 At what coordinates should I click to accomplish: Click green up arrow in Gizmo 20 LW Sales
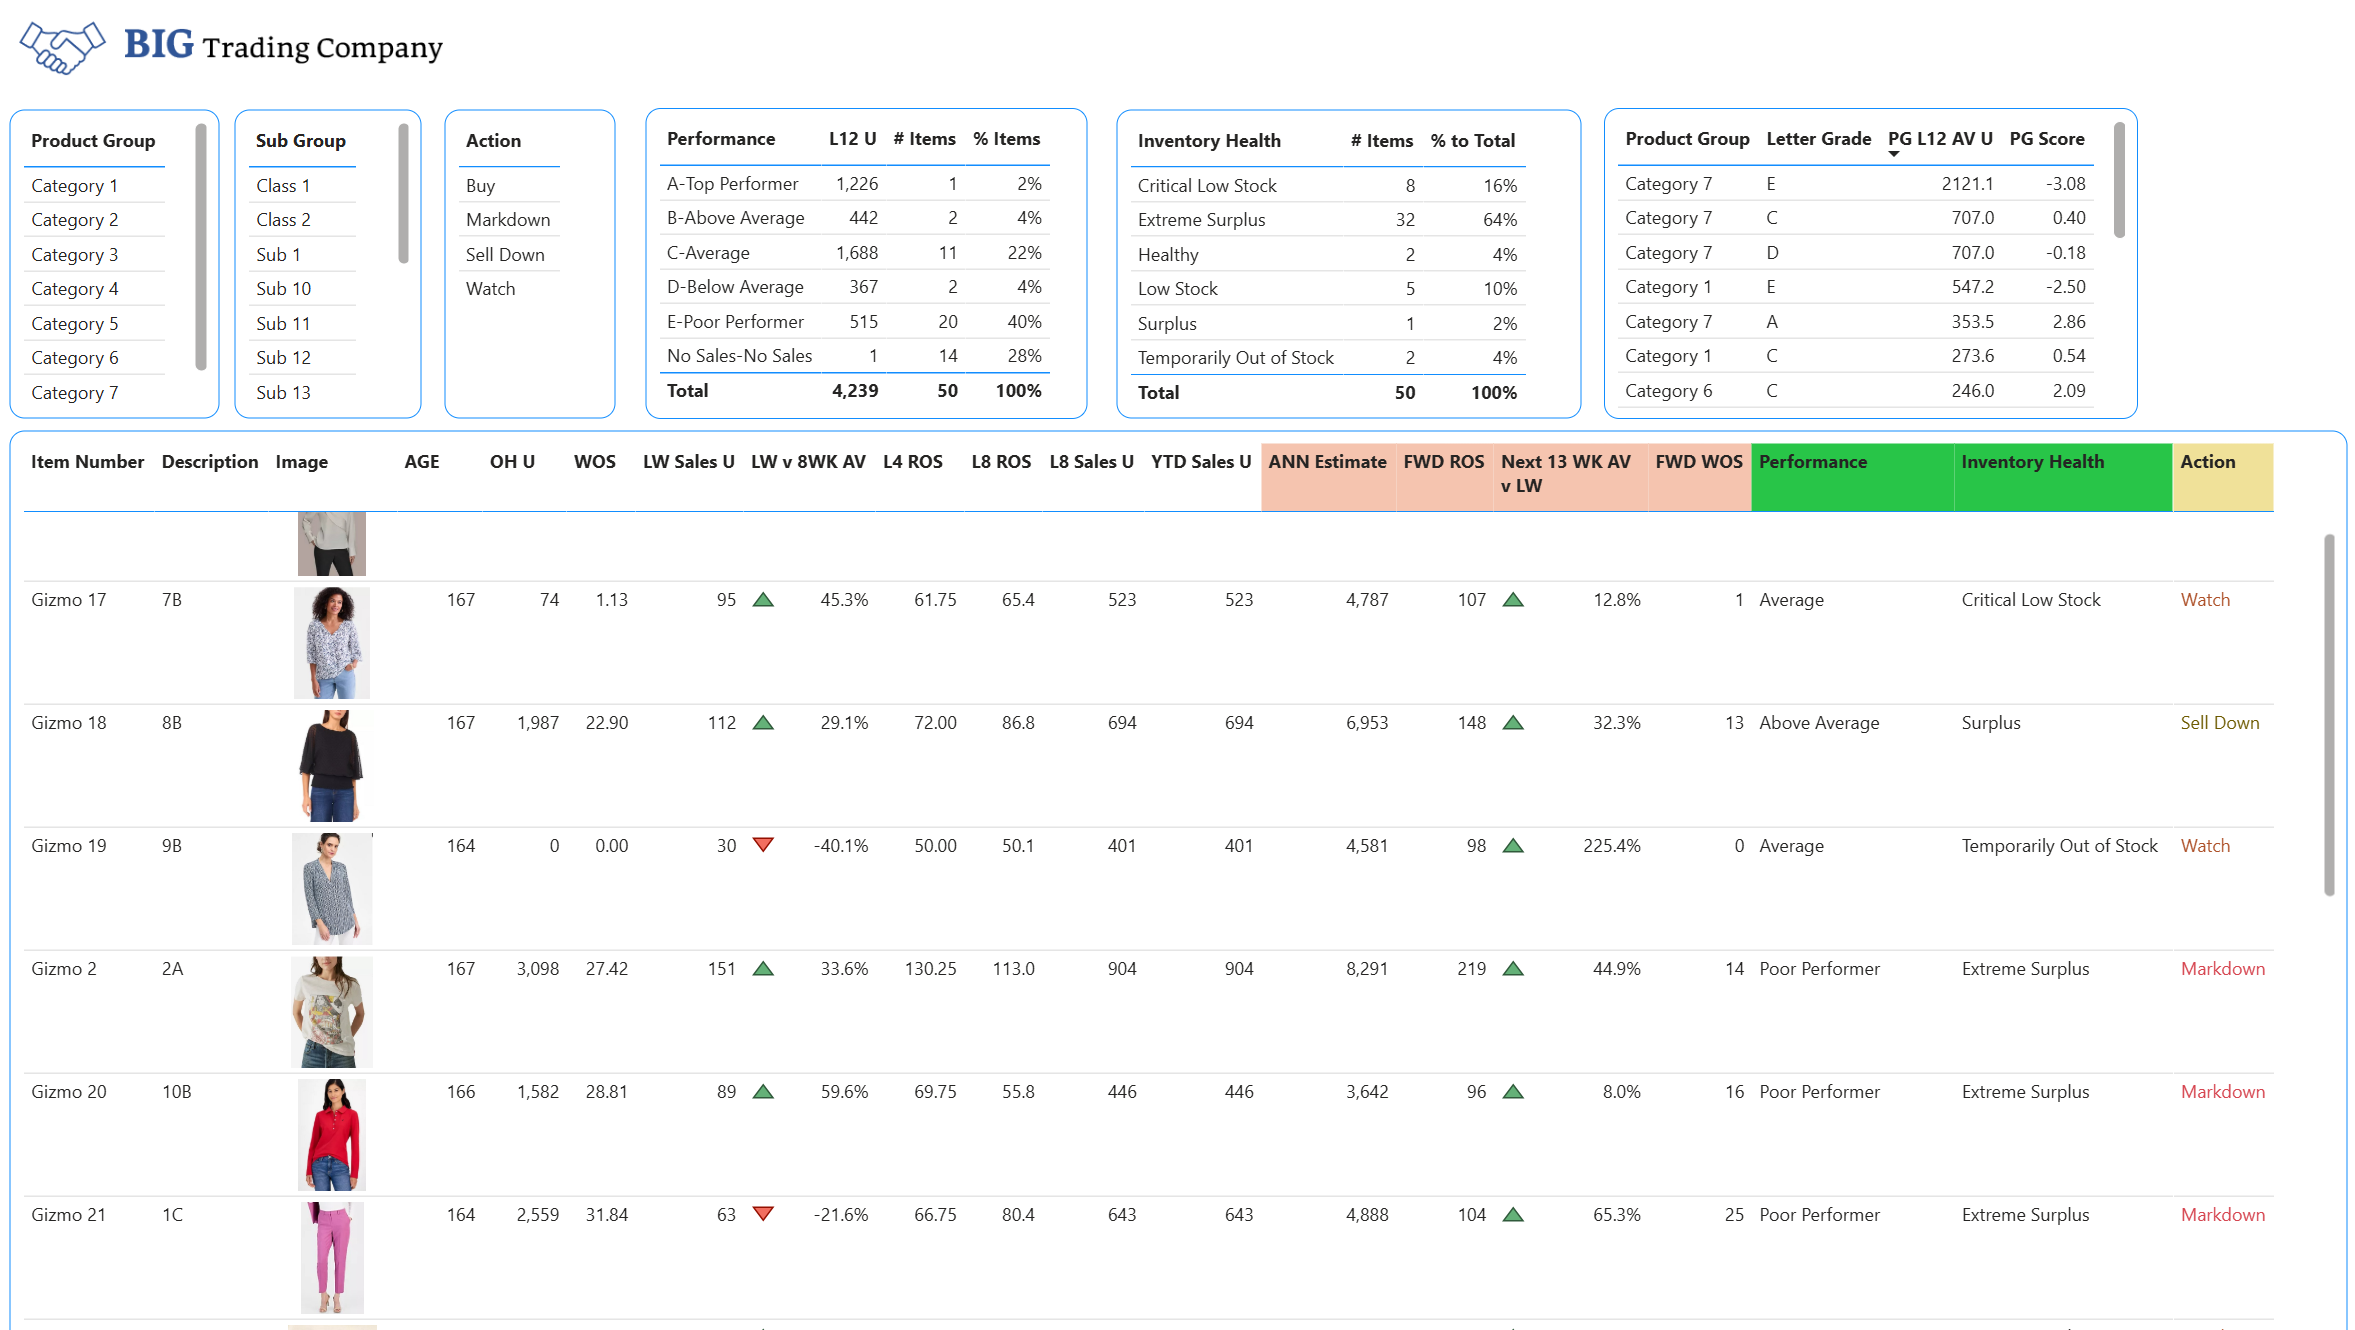(x=763, y=1092)
